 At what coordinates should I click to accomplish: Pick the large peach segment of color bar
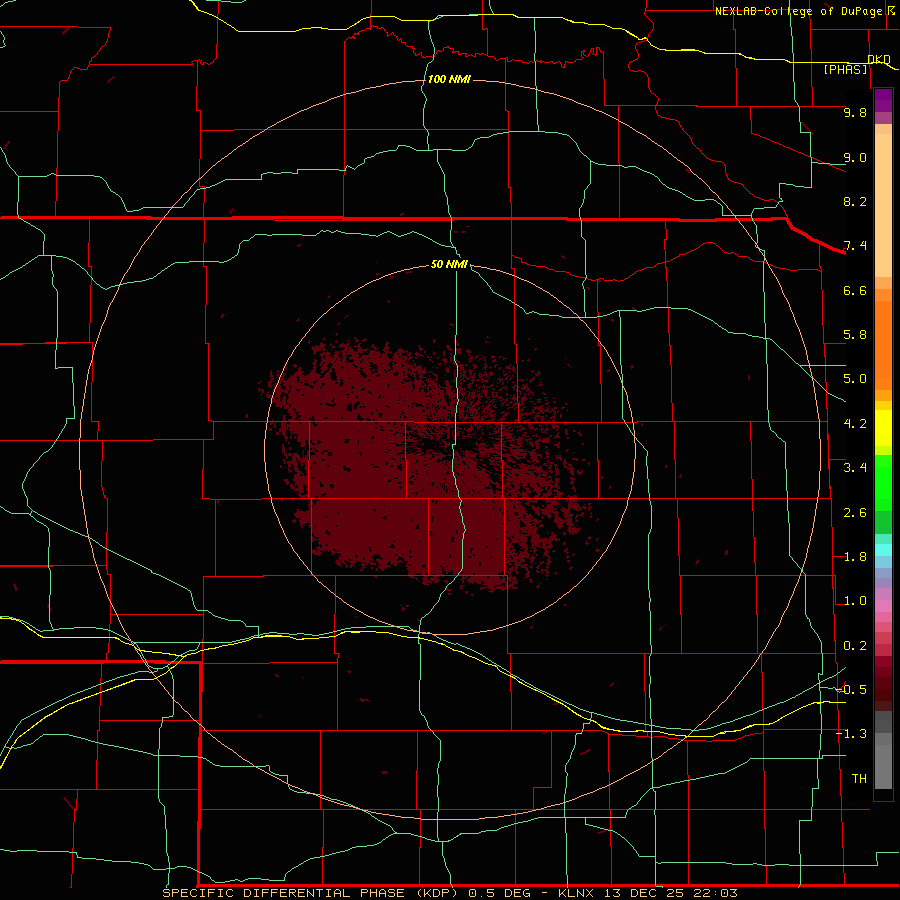(x=883, y=205)
